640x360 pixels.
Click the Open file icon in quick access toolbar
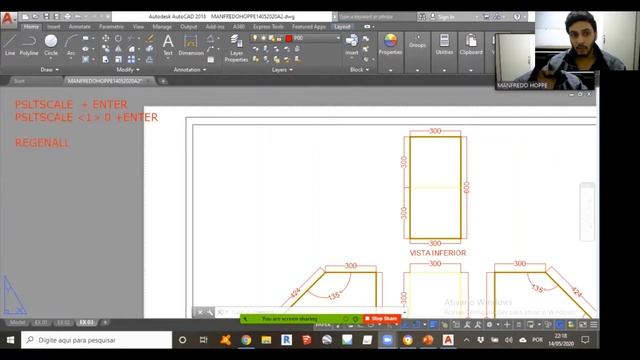[x=36, y=17]
